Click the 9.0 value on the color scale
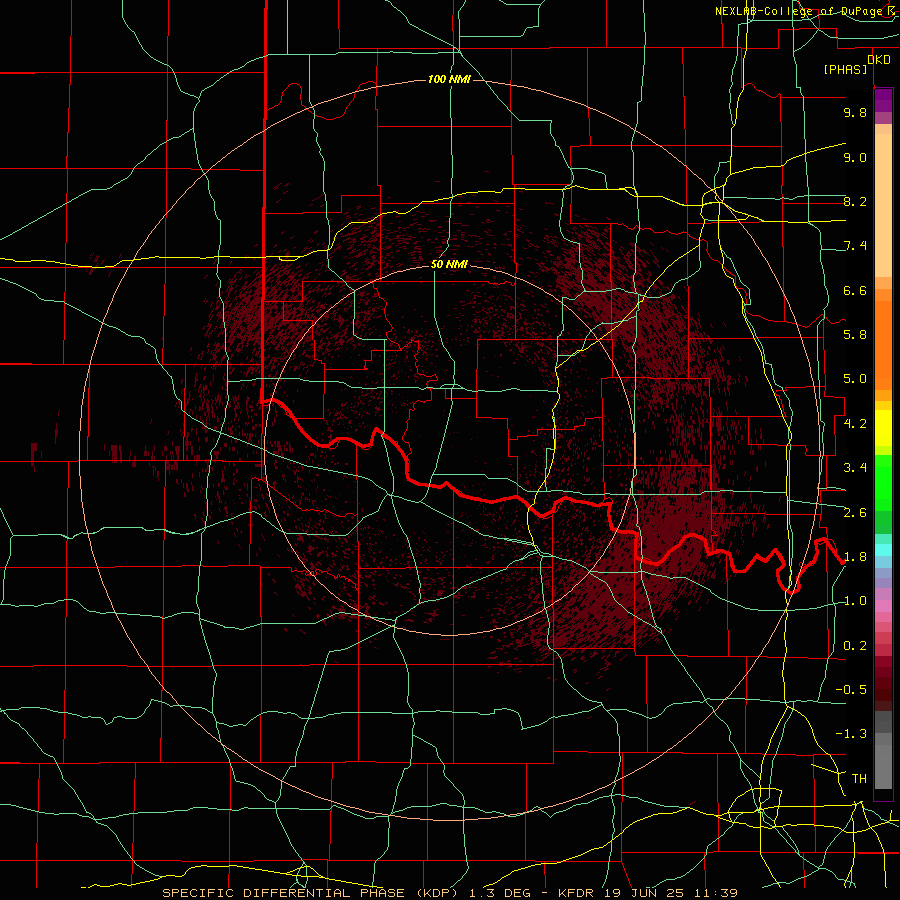Image resolution: width=900 pixels, height=900 pixels. click(855, 157)
